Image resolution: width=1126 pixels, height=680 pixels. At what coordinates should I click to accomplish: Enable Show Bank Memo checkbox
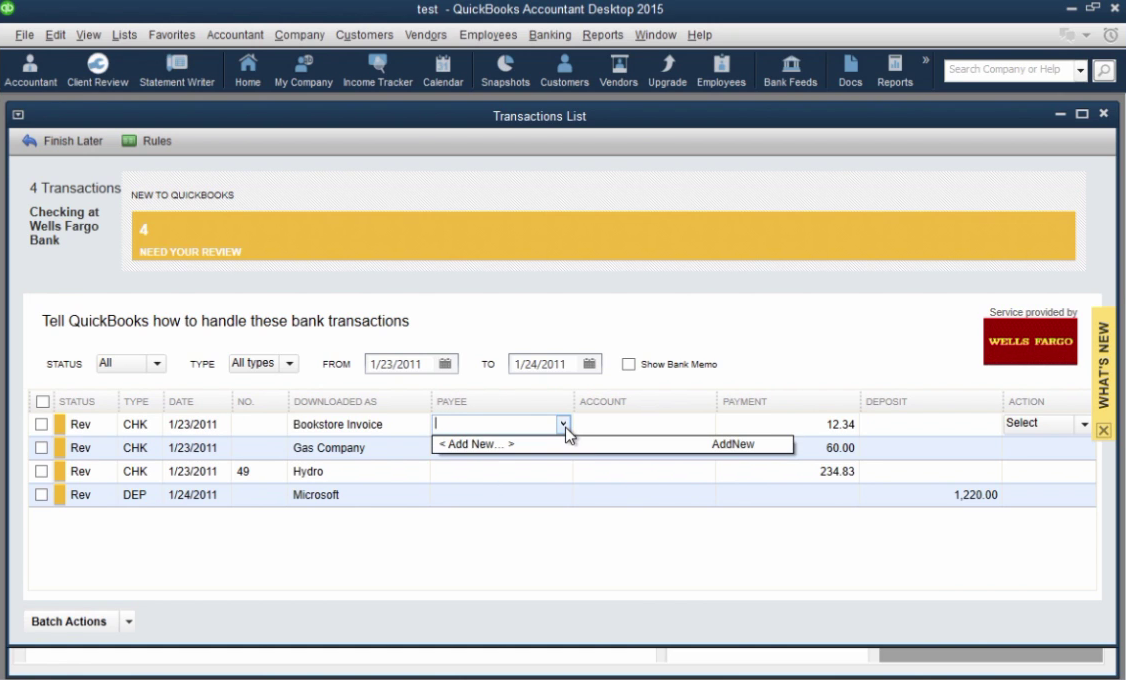tap(628, 364)
